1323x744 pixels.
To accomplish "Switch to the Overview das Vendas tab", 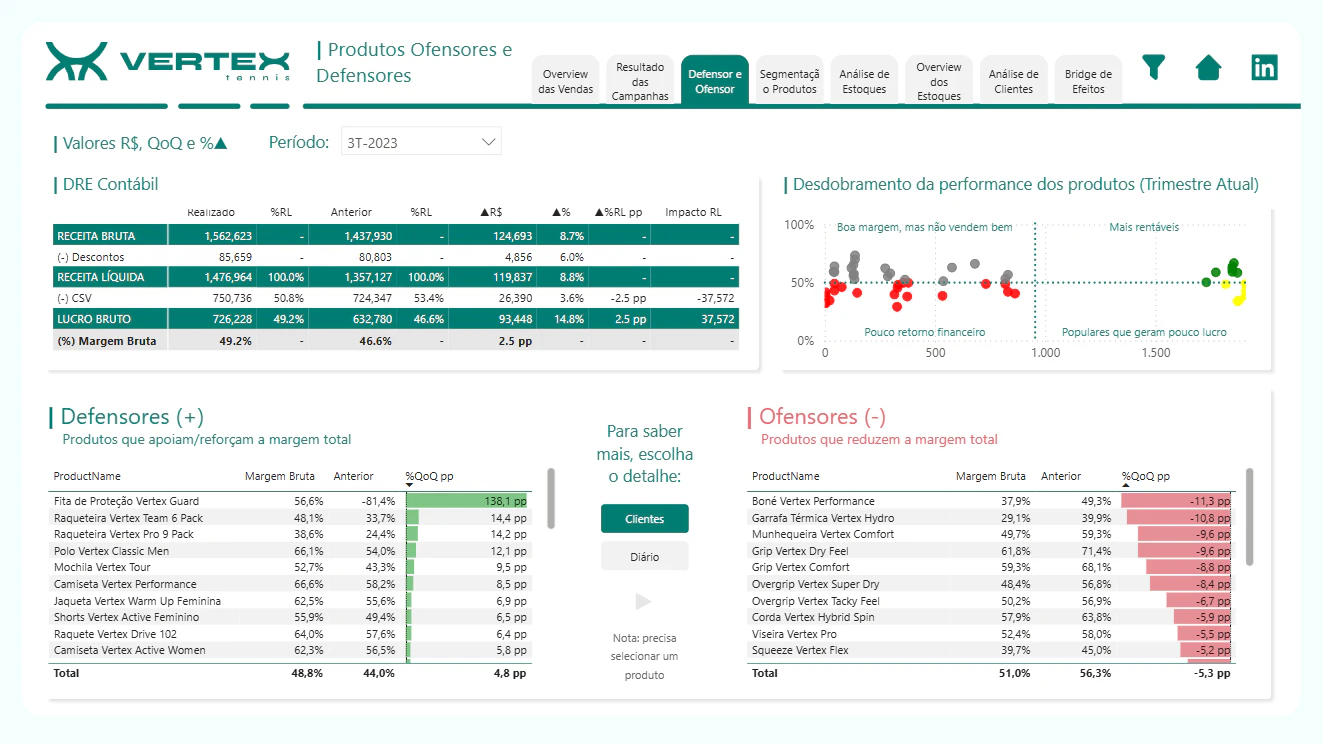I will [x=566, y=81].
